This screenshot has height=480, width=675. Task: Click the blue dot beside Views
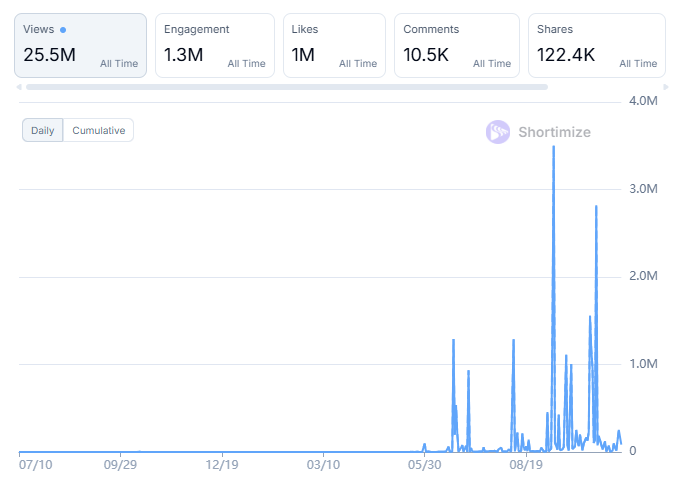[x=63, y=30]
